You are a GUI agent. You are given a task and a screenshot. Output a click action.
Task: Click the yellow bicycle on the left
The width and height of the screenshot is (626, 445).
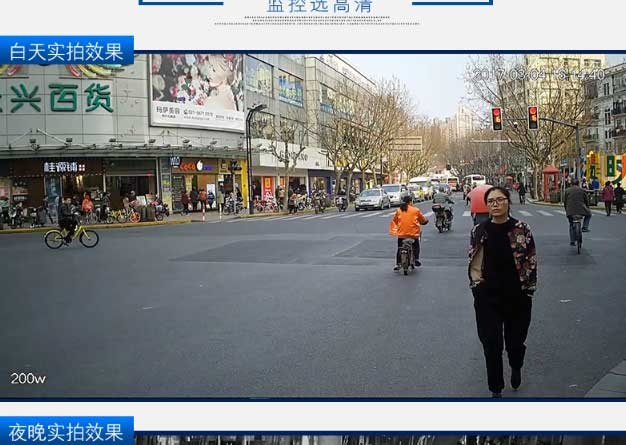71,236
